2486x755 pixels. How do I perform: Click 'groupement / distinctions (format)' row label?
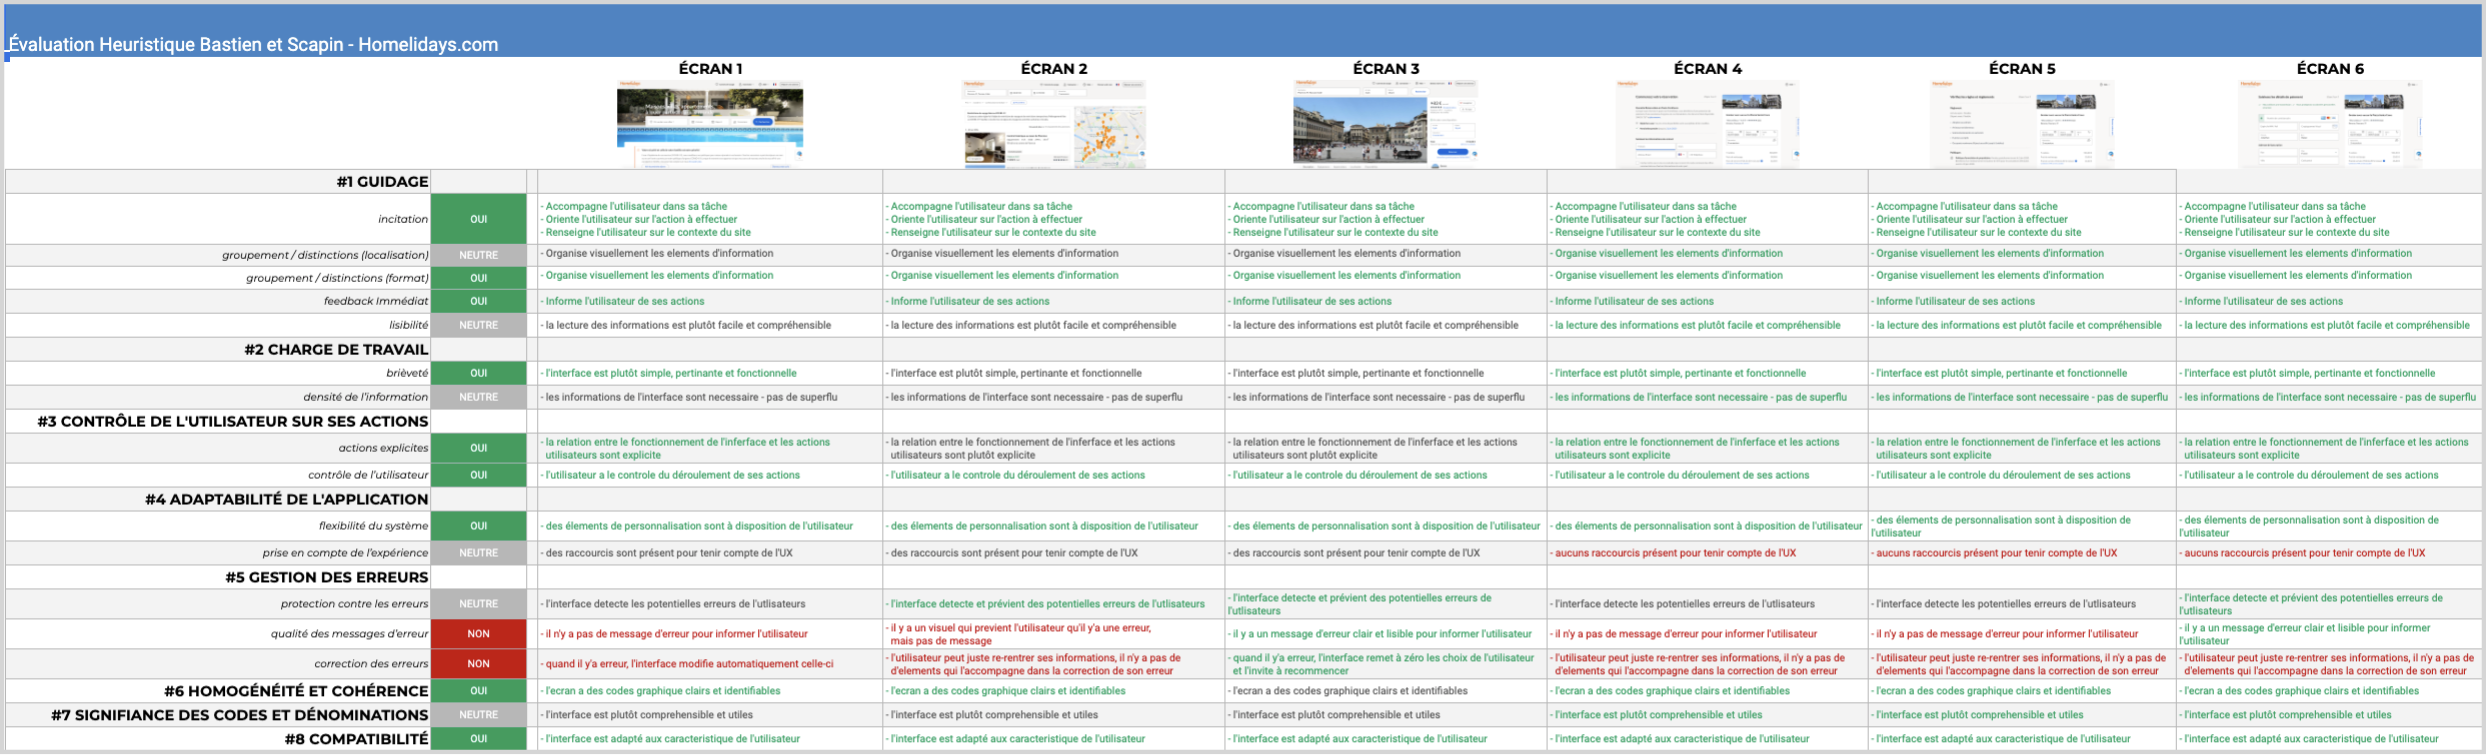coord(337,278)
